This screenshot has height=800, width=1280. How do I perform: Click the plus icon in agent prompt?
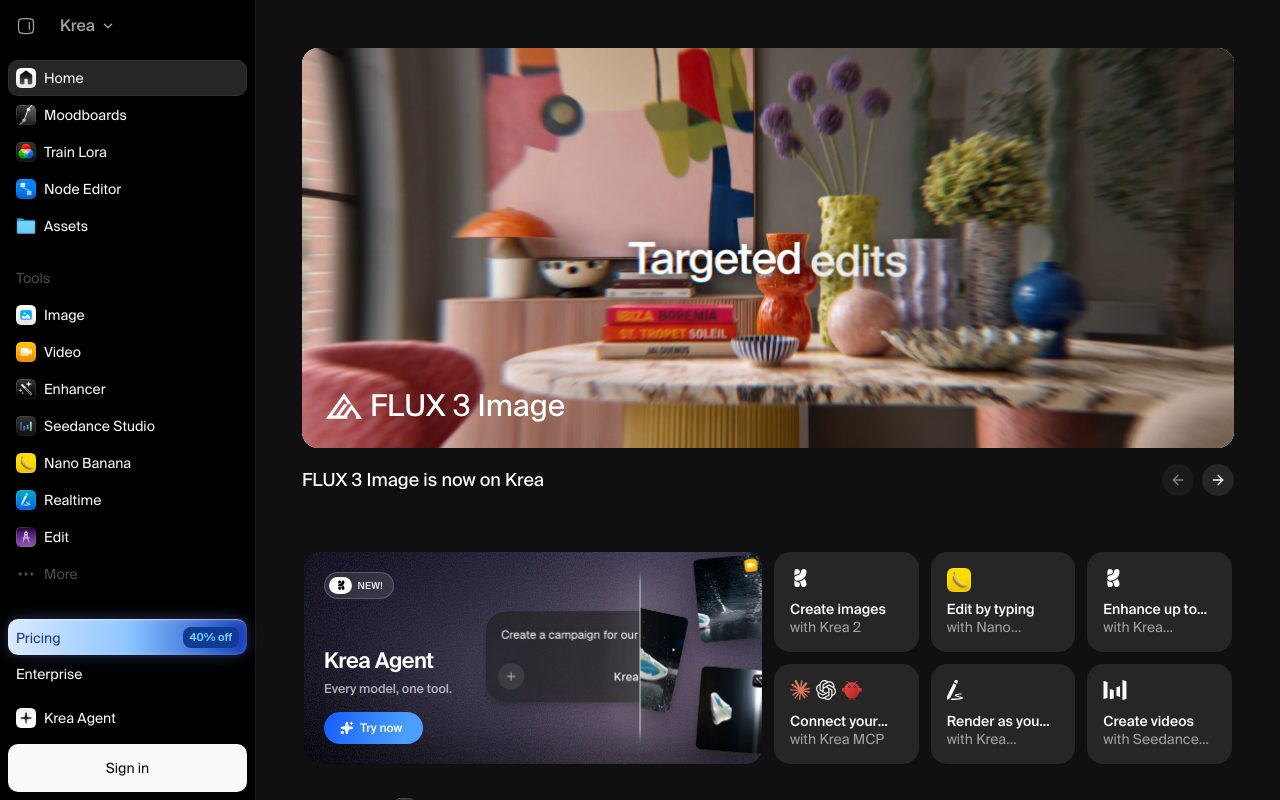[x=511, y=677]
